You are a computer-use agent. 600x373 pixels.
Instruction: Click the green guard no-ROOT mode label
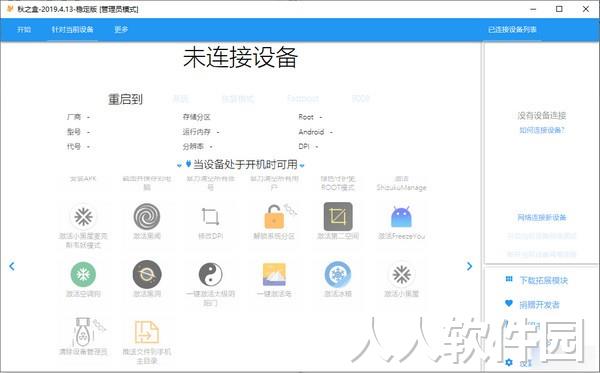(338, 183)
